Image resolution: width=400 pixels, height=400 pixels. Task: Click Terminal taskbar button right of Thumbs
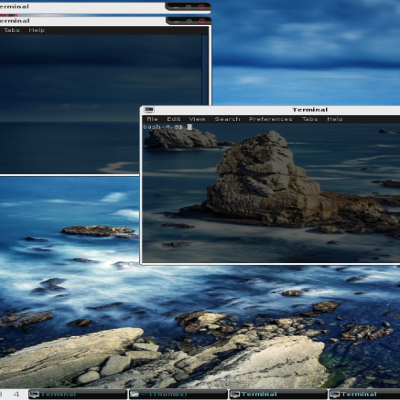pyautogui.click(x=278, y=395)
